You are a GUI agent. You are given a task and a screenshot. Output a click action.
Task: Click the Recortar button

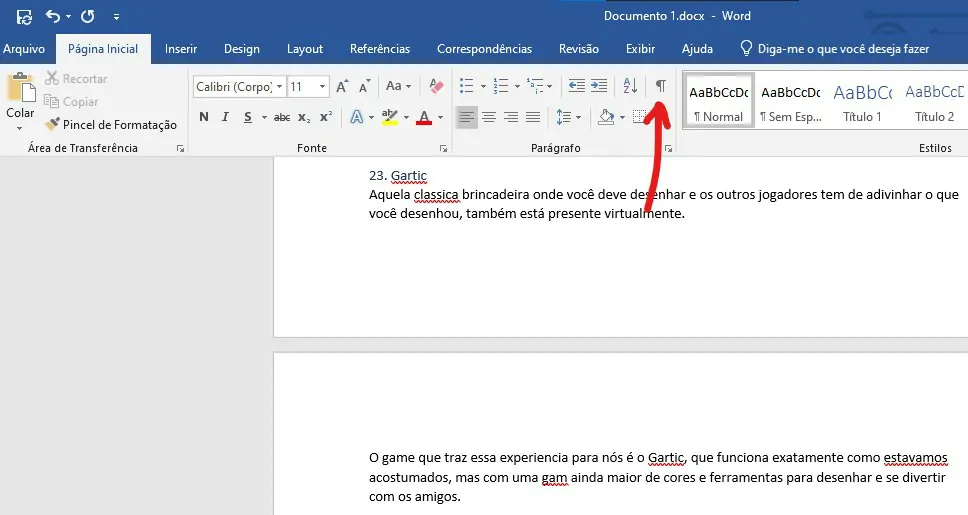tap(77, 78)
